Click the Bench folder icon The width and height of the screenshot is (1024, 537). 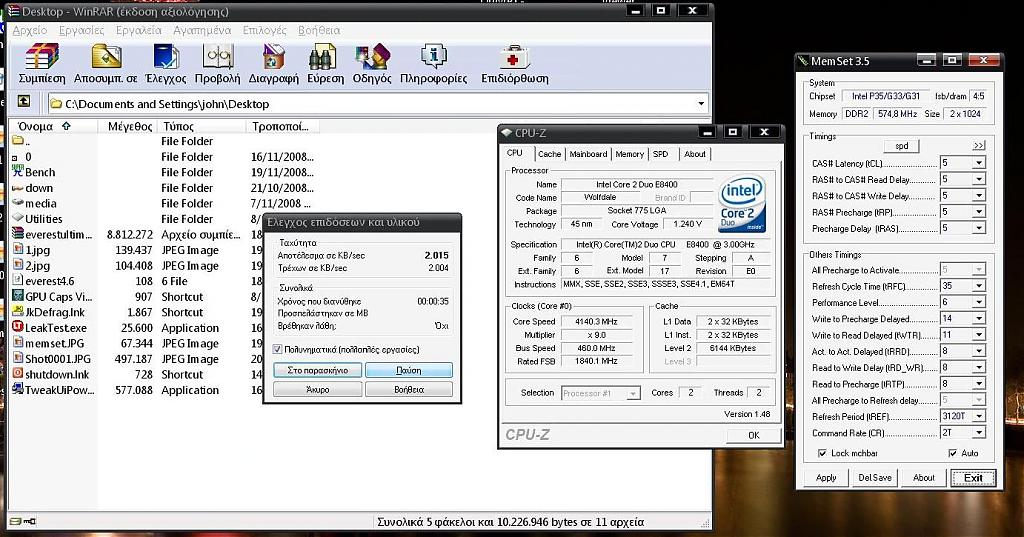point(18,172)
